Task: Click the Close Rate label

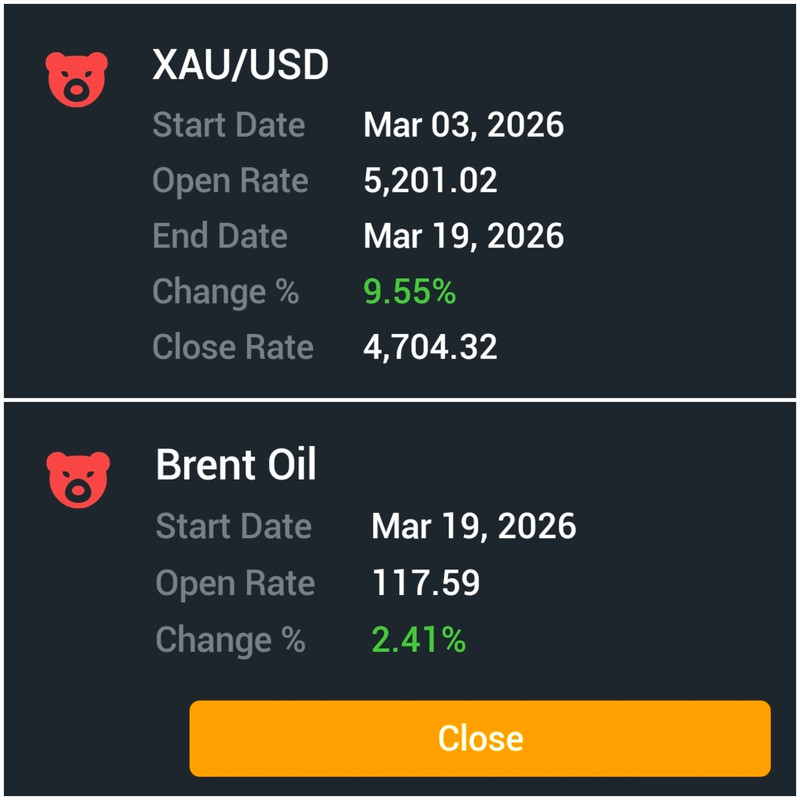Action: pyautogui.click(x=232, y=347)
